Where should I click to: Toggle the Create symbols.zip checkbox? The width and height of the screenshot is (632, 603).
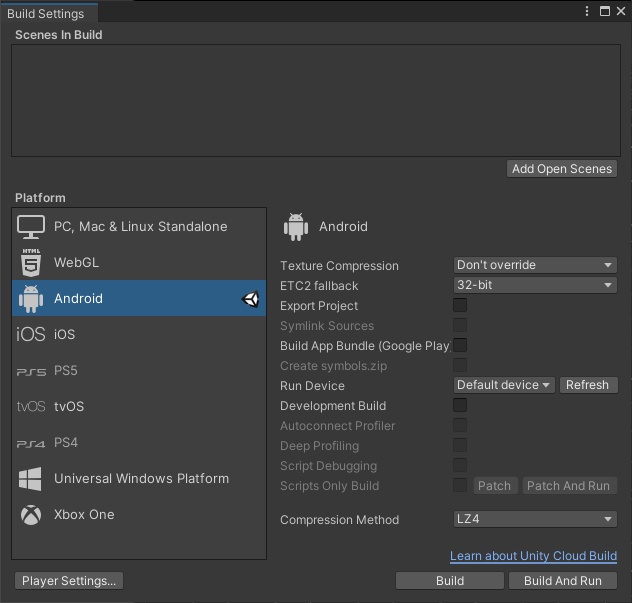460,365
